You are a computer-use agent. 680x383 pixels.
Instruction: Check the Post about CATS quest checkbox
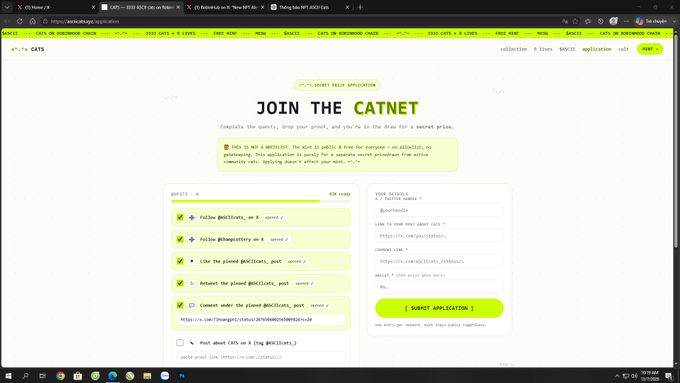coord(180,343)
